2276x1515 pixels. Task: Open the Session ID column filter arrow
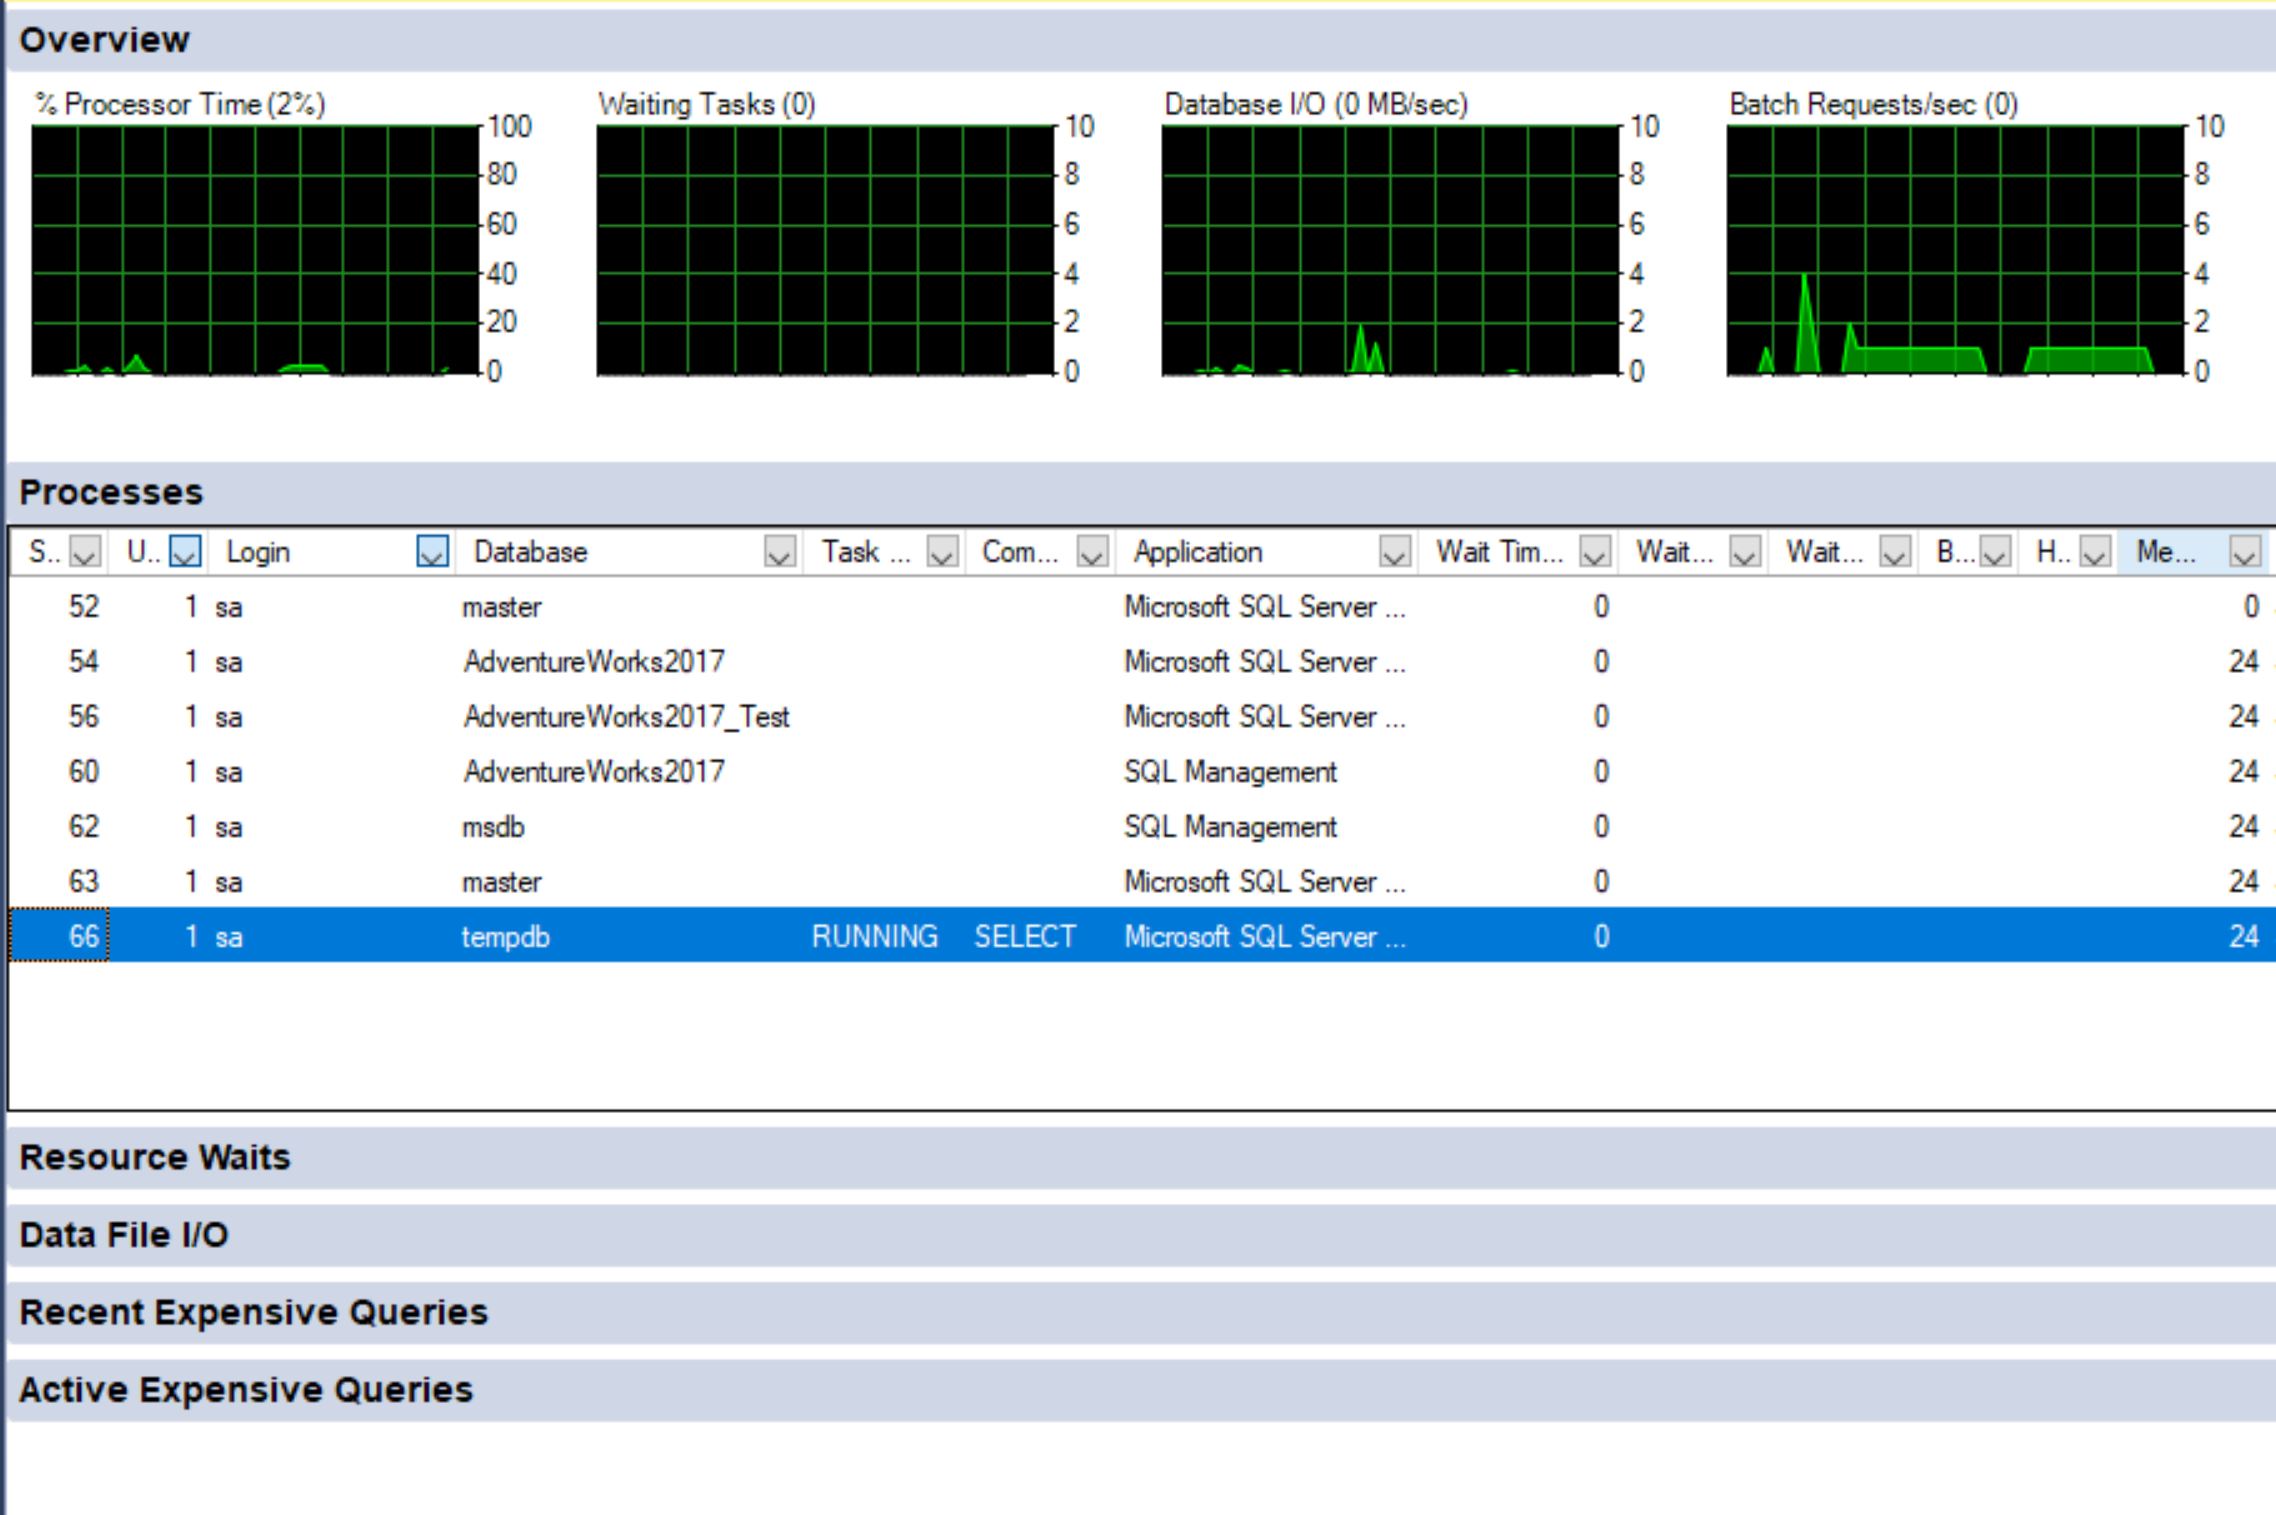point(85,552)
